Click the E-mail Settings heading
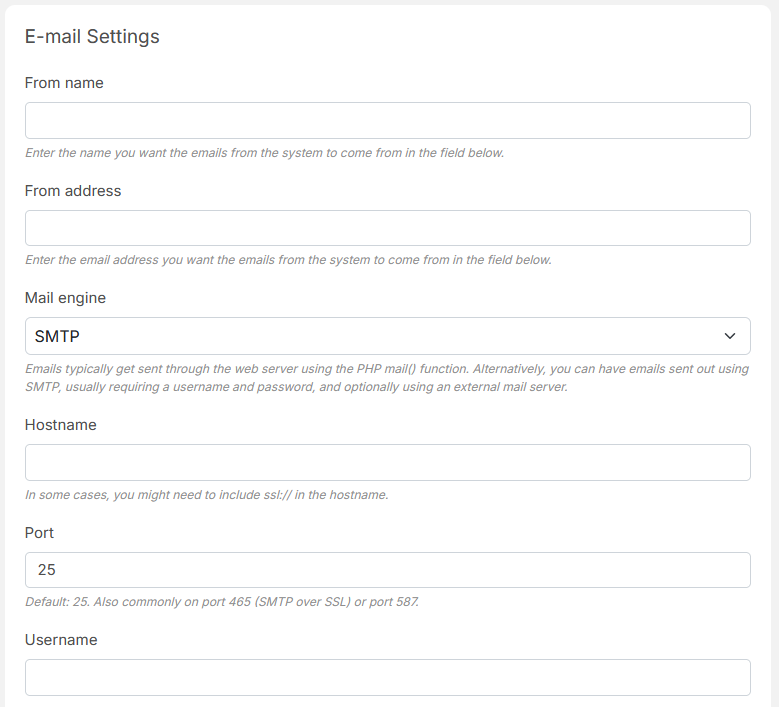Screen dimensions: 779x707 pyautogui.click(x=92, y=37)
